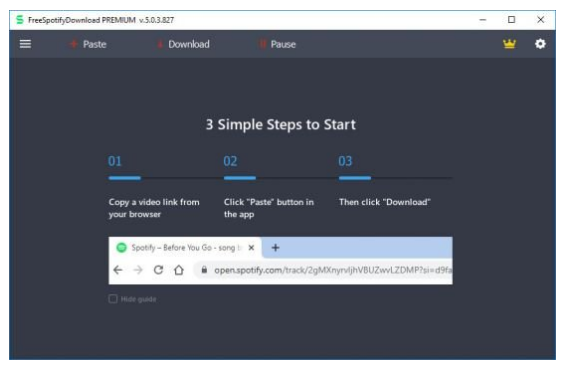Viewport: 562px width, 365px height.
Task: Click 'Copy a video link from your browser' text
Action: coord(154,208)
